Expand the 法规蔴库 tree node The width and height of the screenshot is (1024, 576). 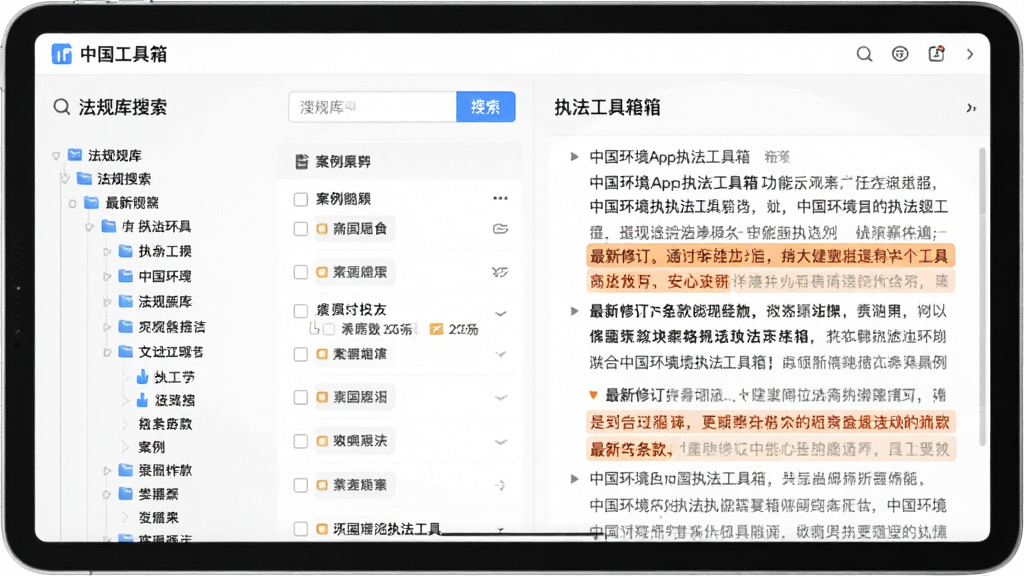point(107,302)
